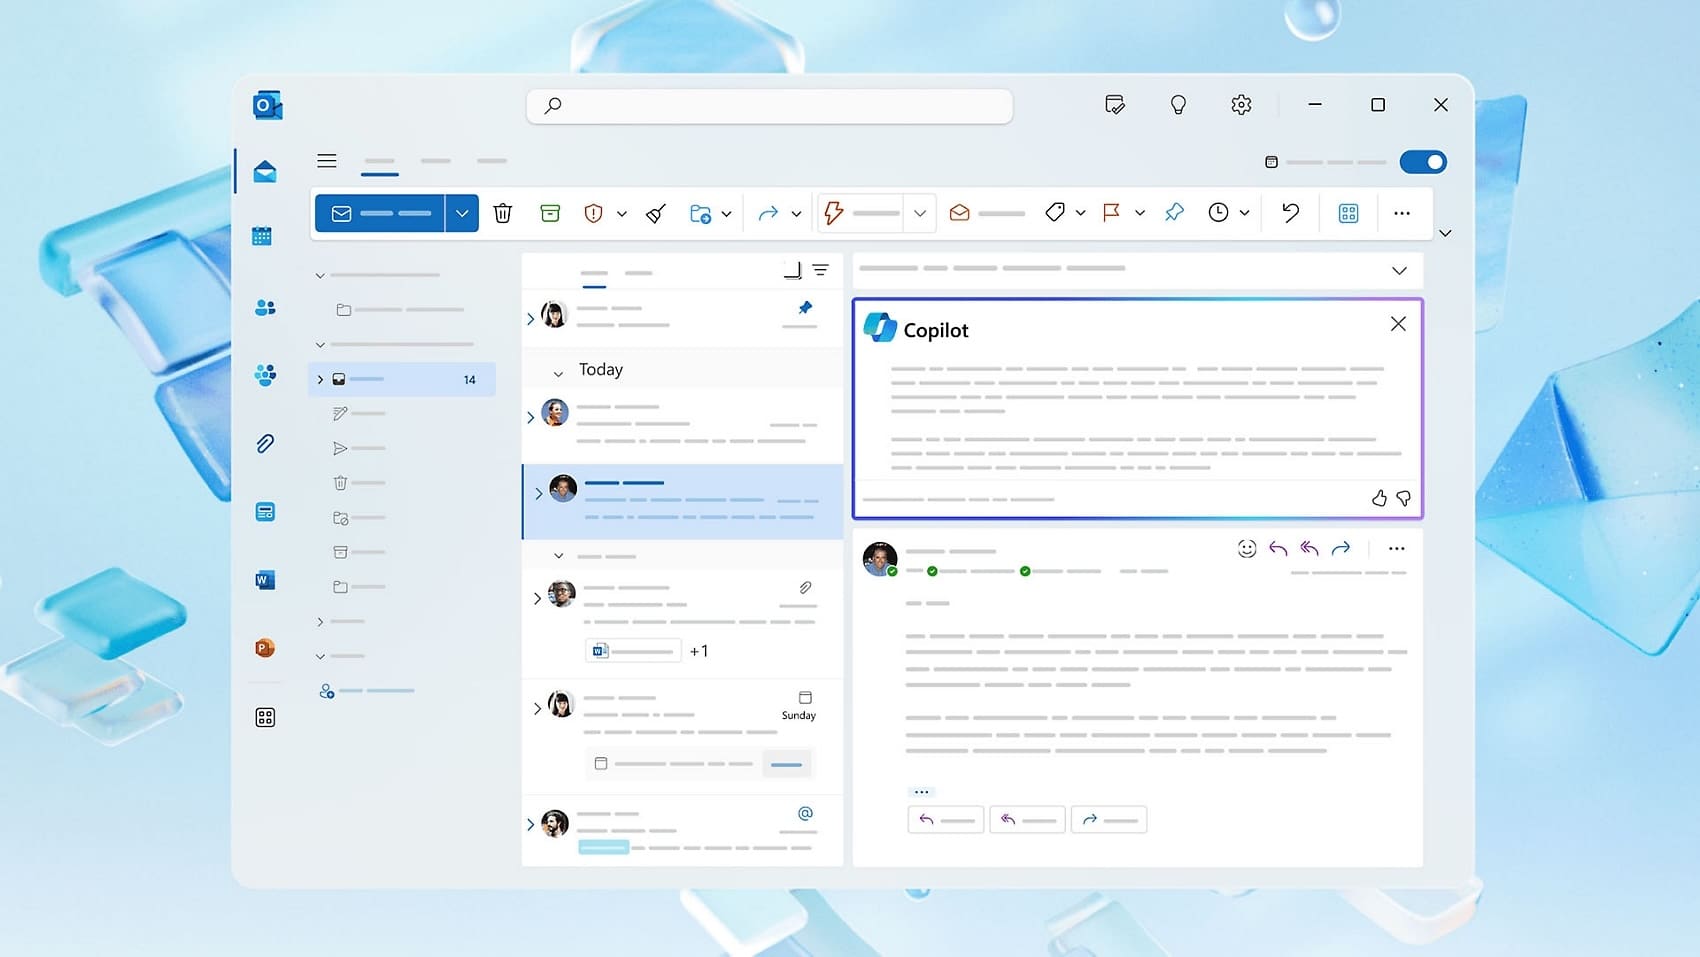This screenshot has width=1700, height=957.
Task: Mark the message unread with the envelope icon
Action: pyautogui.click(x=959, y=213)
